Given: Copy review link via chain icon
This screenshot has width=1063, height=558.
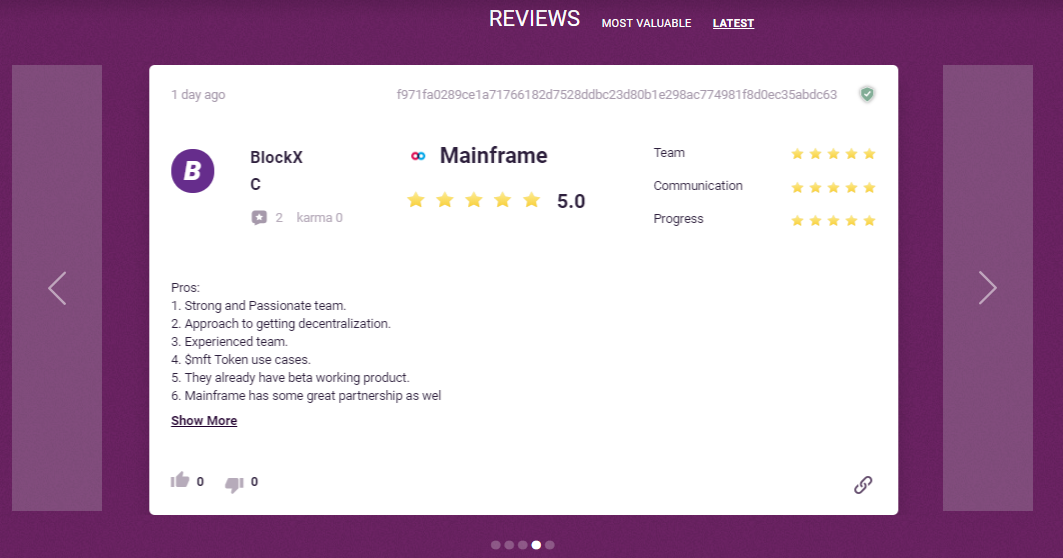Looking at the screenshot, I should pos(863,485).
